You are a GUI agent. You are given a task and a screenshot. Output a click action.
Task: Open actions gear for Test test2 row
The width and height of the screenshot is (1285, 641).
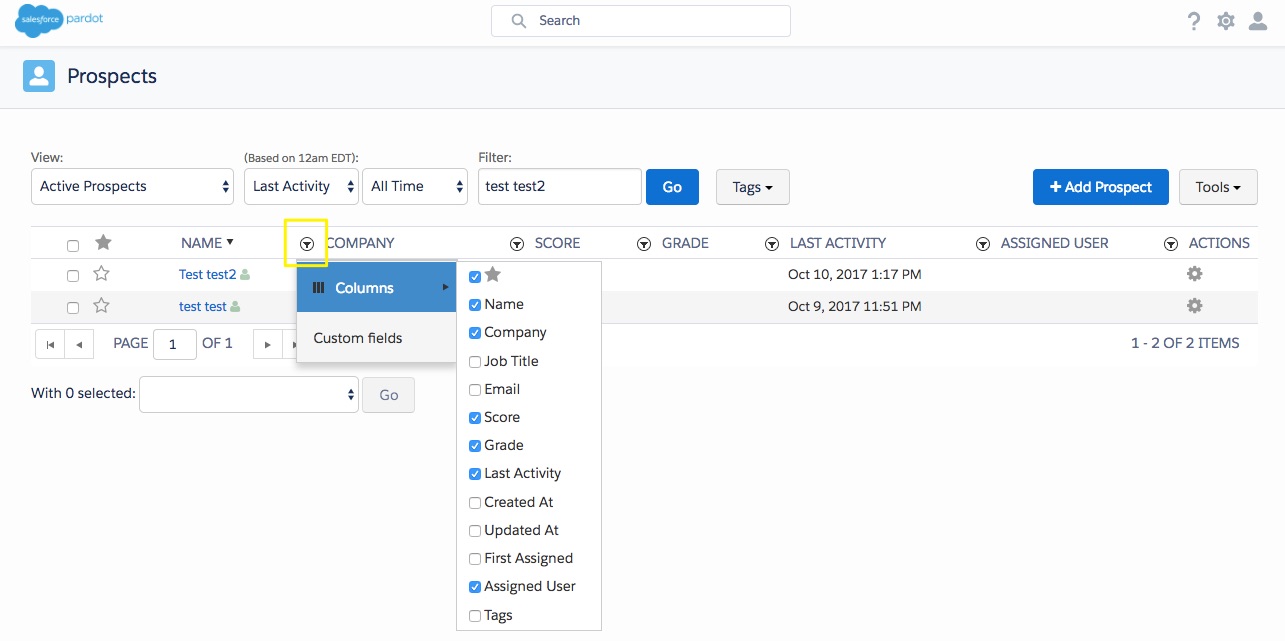coord(1194,274)
